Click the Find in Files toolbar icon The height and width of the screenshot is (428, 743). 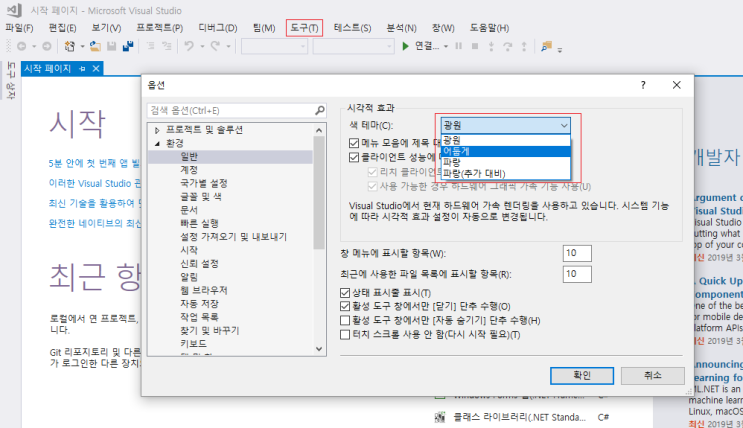click(546, 46)
